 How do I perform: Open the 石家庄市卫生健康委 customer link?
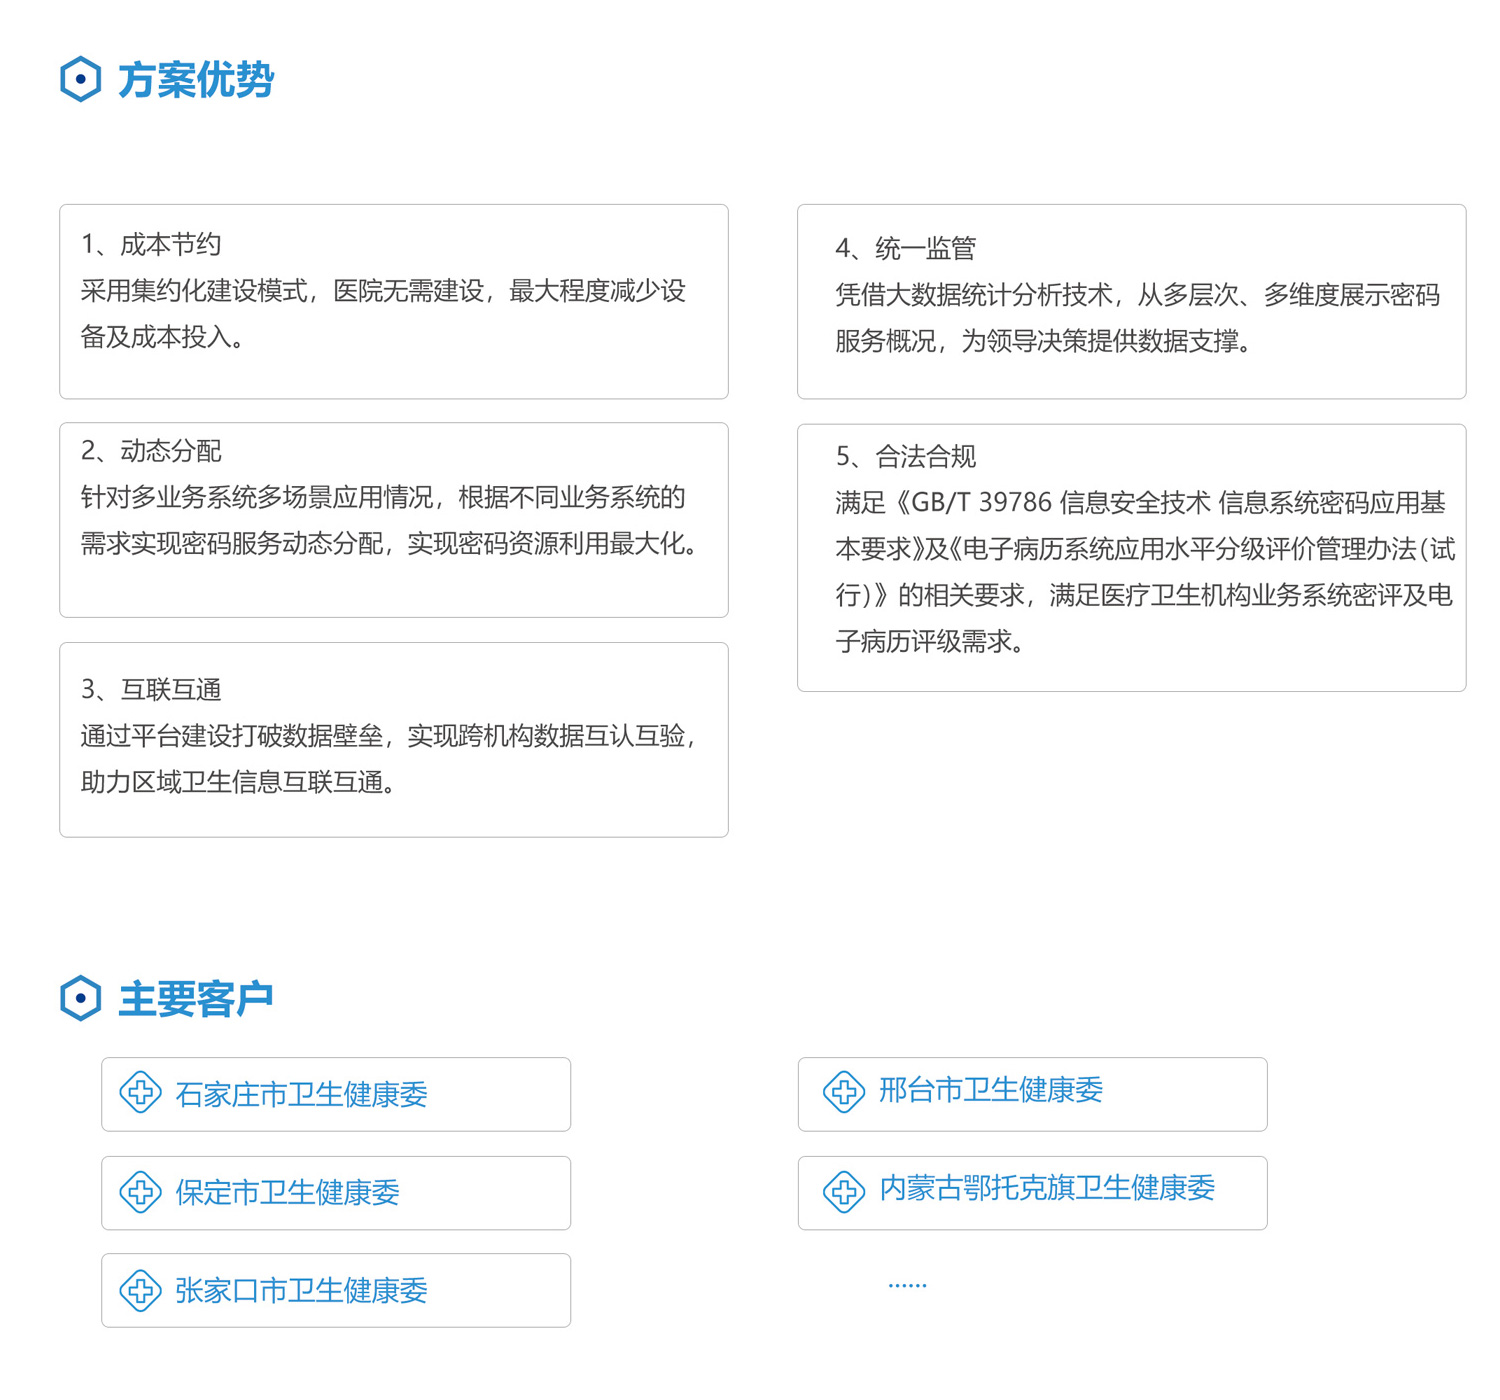pos(301,1094)
